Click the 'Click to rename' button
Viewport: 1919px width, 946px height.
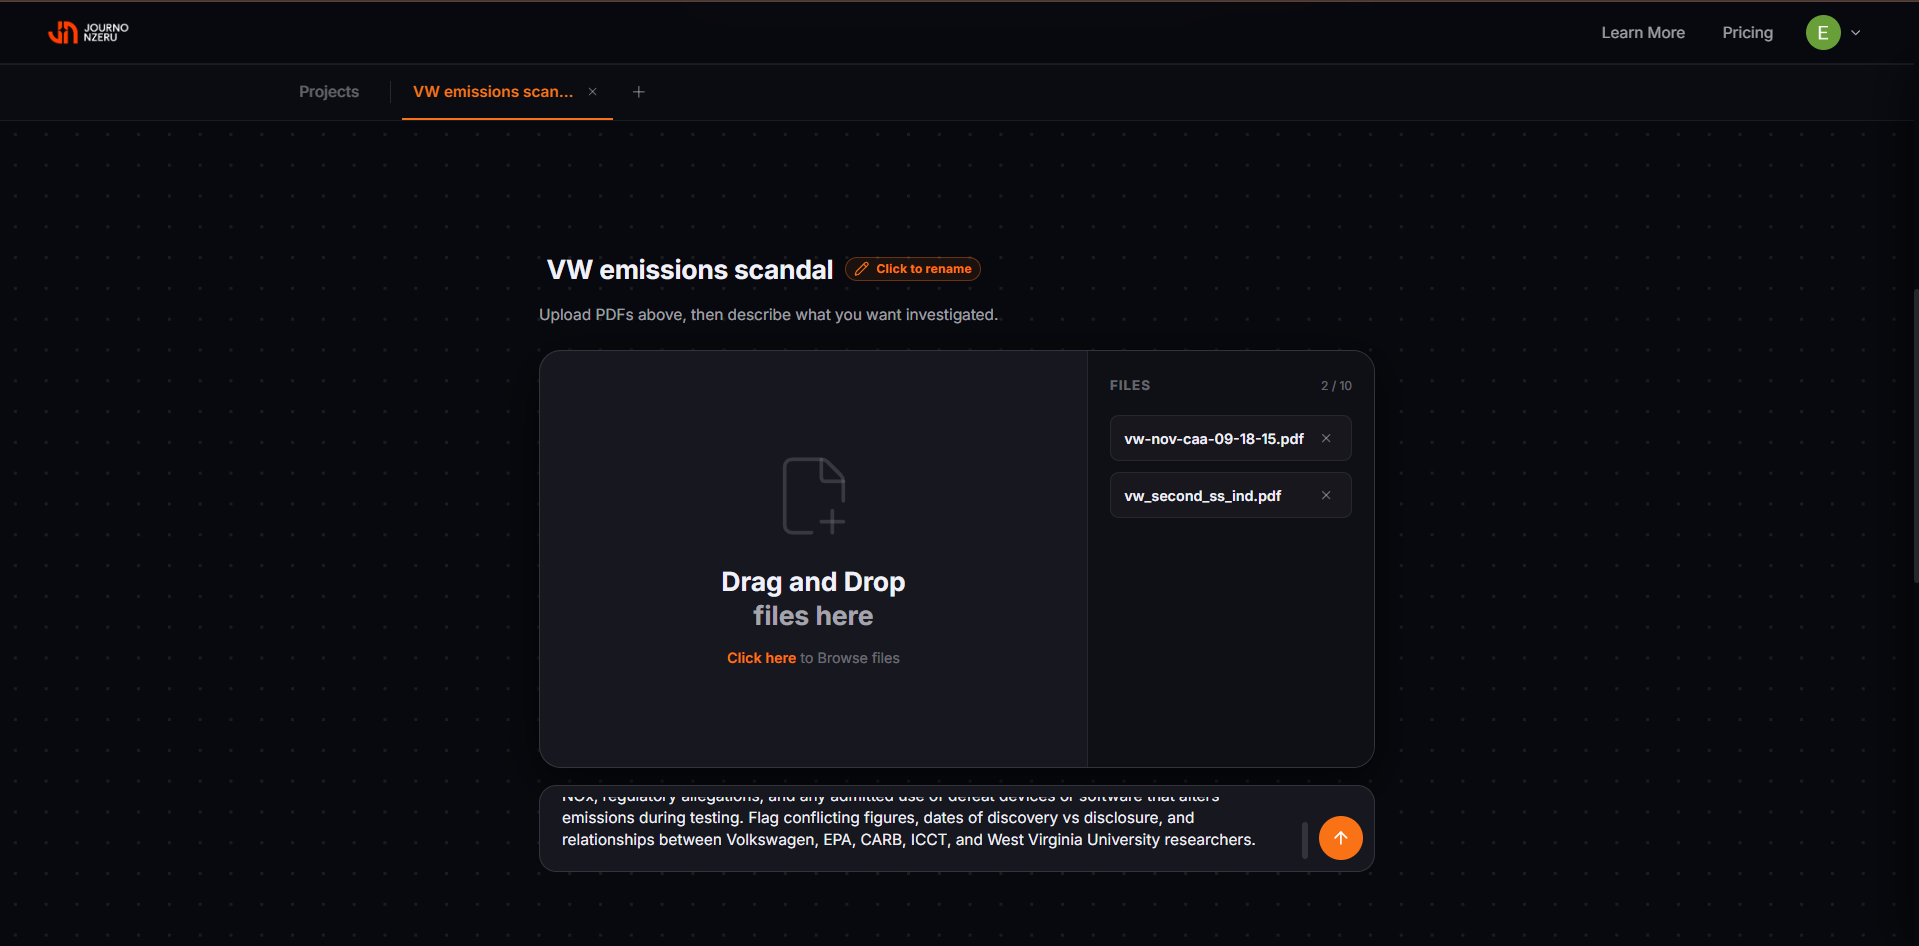(913, 269)
